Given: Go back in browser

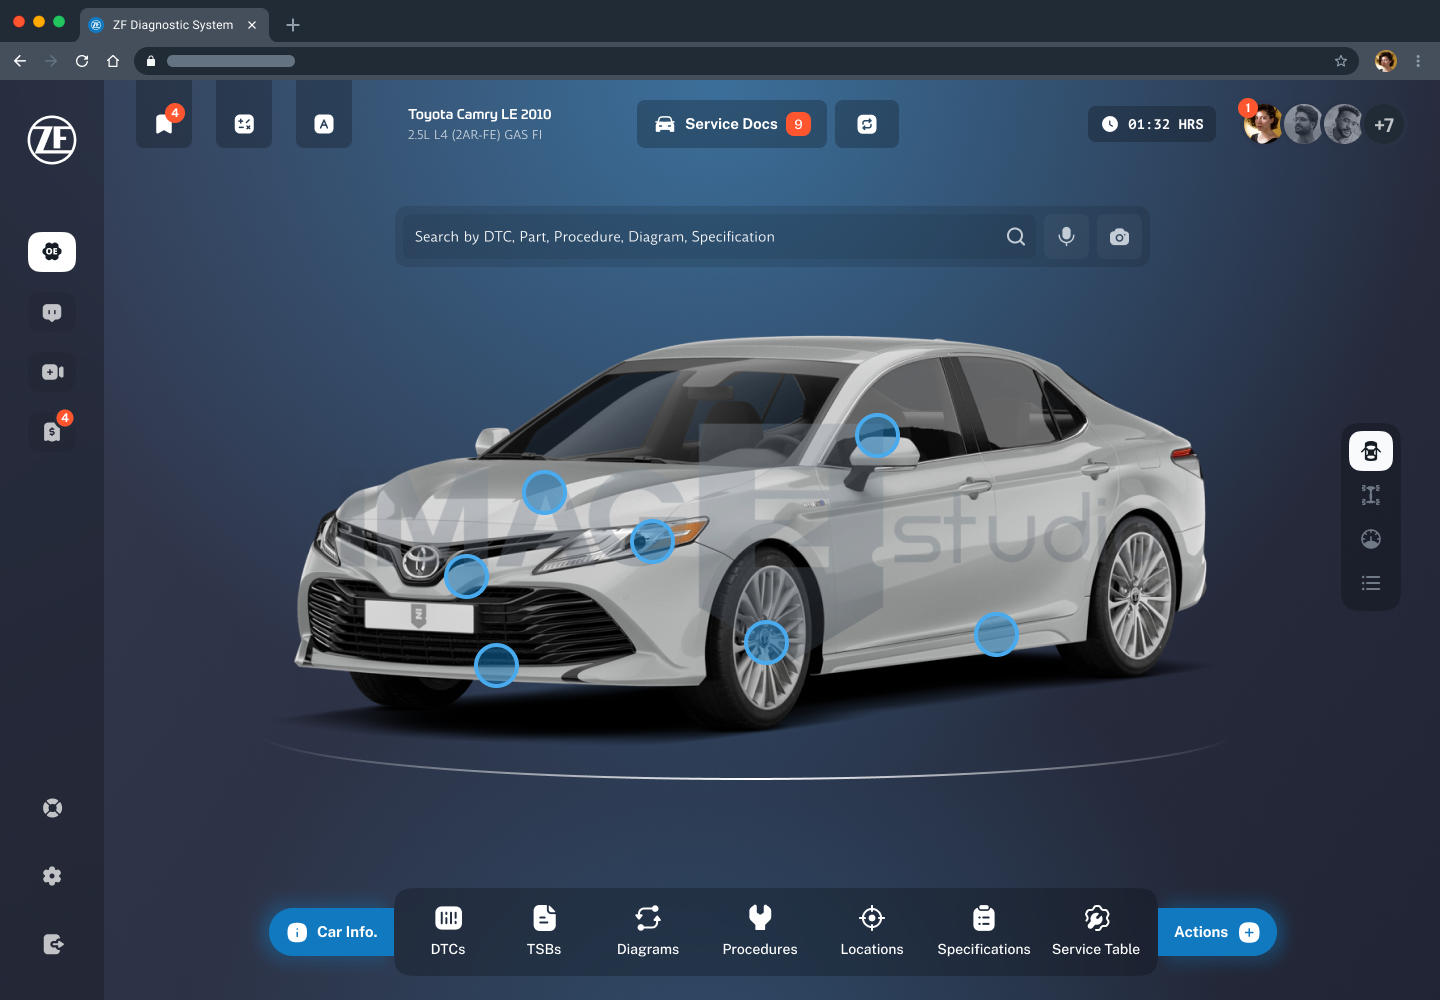Looking at the screenshot, I should click(x=20, y=61).
